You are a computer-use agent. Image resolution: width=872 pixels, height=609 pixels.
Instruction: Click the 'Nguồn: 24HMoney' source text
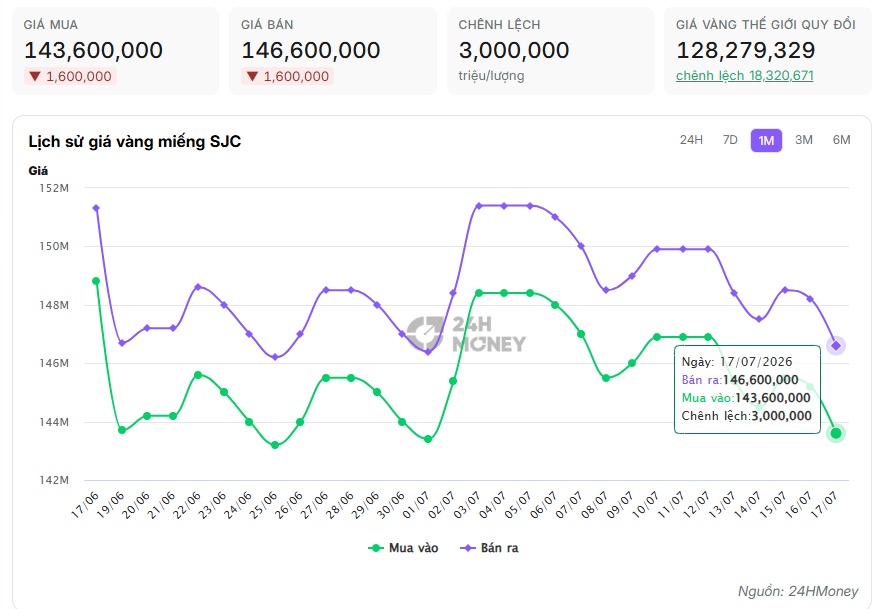tap(798, 591)
